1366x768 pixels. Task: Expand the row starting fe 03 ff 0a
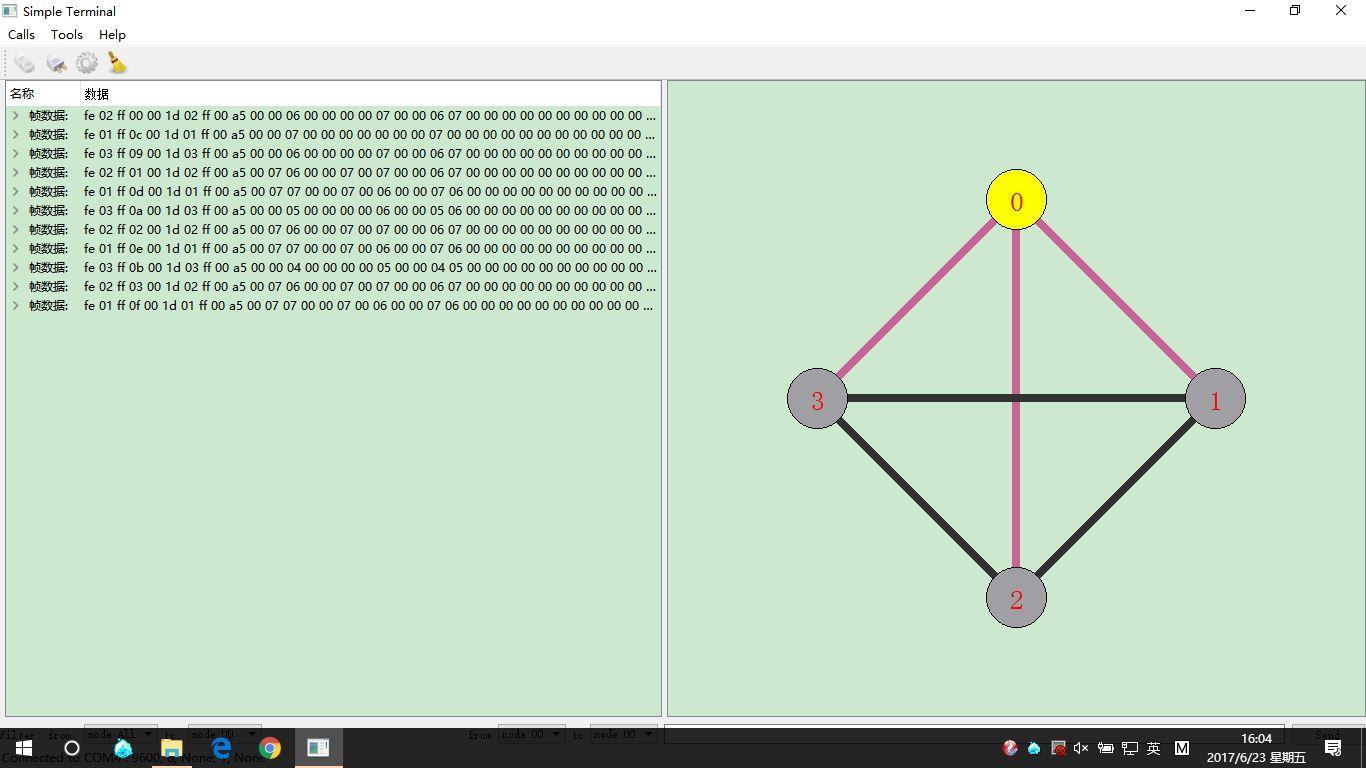[15, 211]
